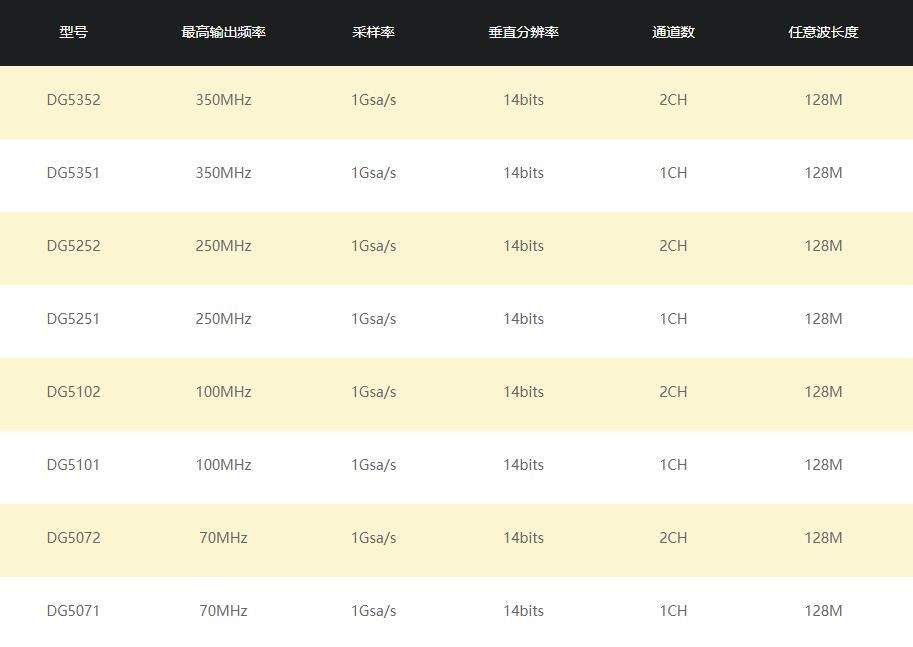The image size is (913, 647).
Task: Click 128M in the DG5072 row
Action: (823, 538)
